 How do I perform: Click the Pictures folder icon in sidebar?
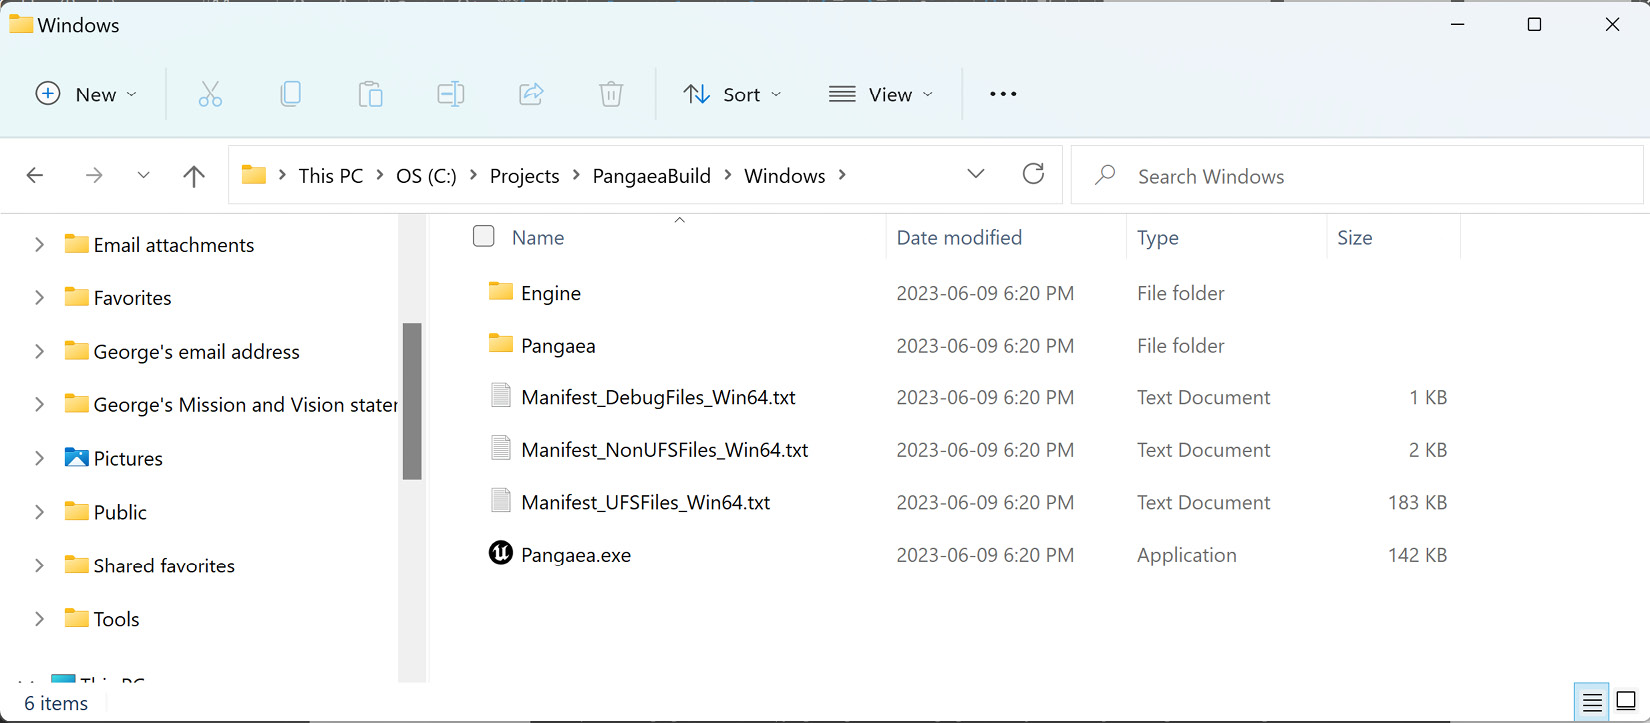(x=77, y=457)
